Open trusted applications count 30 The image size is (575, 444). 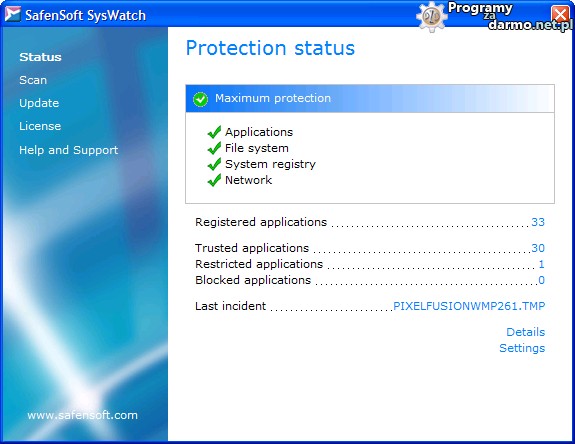(538, 248)
